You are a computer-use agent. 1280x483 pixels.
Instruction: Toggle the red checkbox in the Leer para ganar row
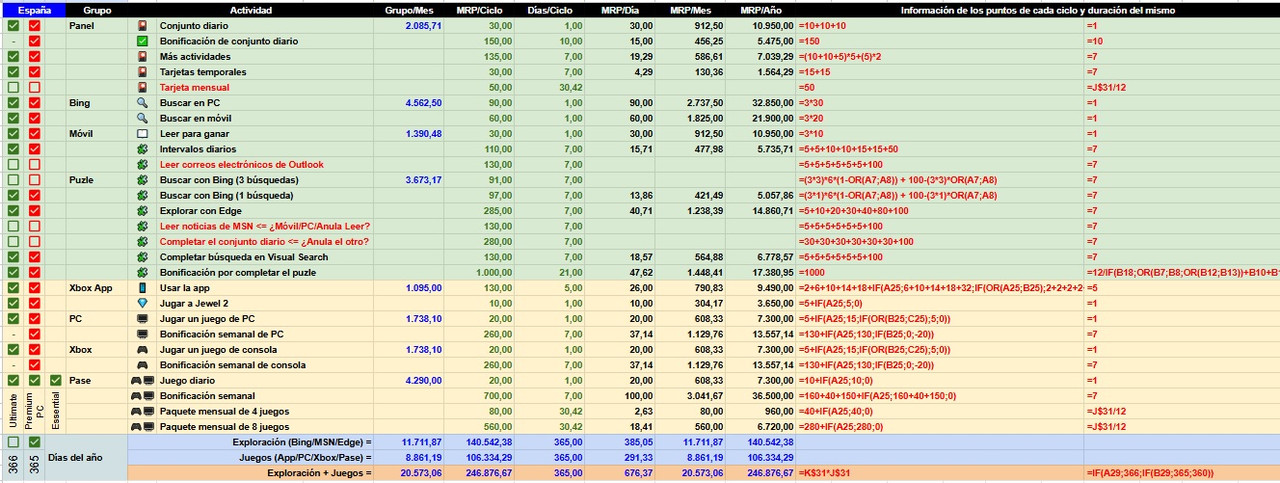[x=35, y=134]
